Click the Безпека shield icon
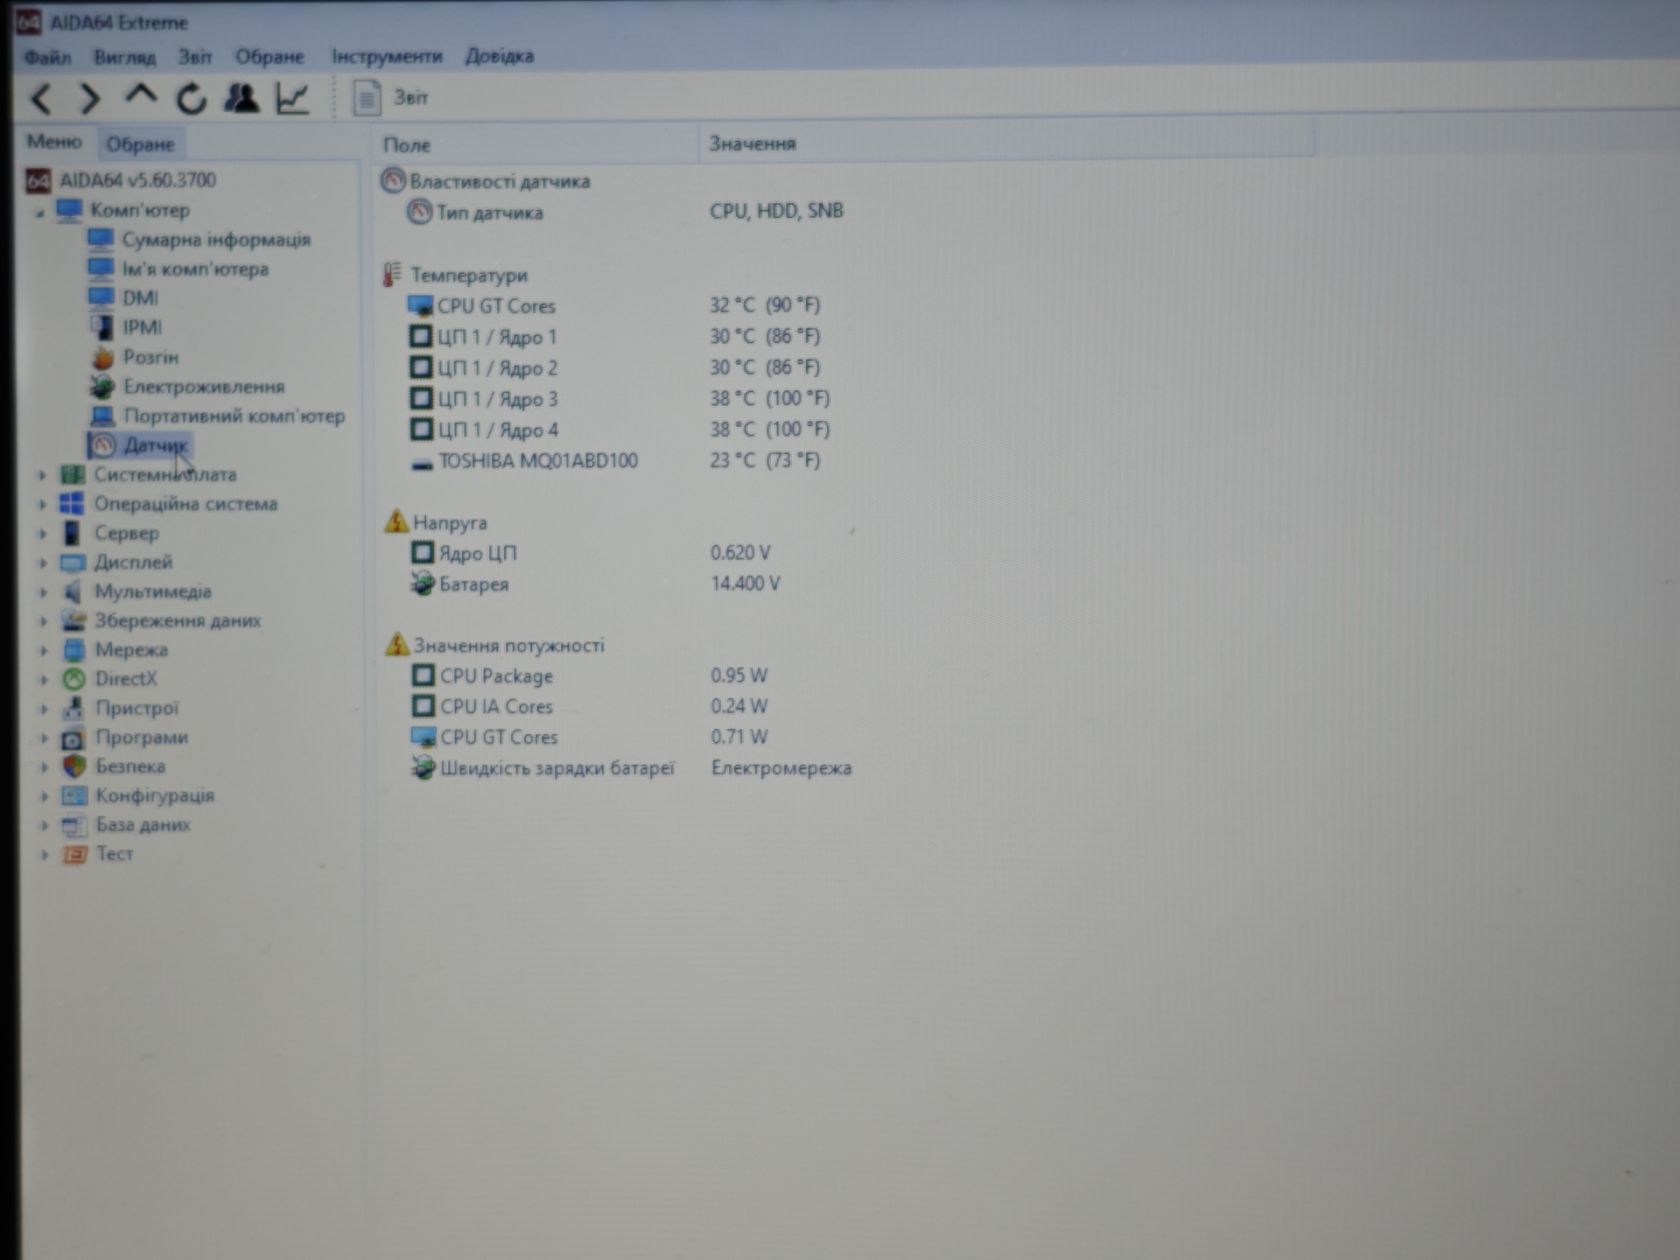1680x1260 pixels. pyautogui.click(x=74, y=766)
